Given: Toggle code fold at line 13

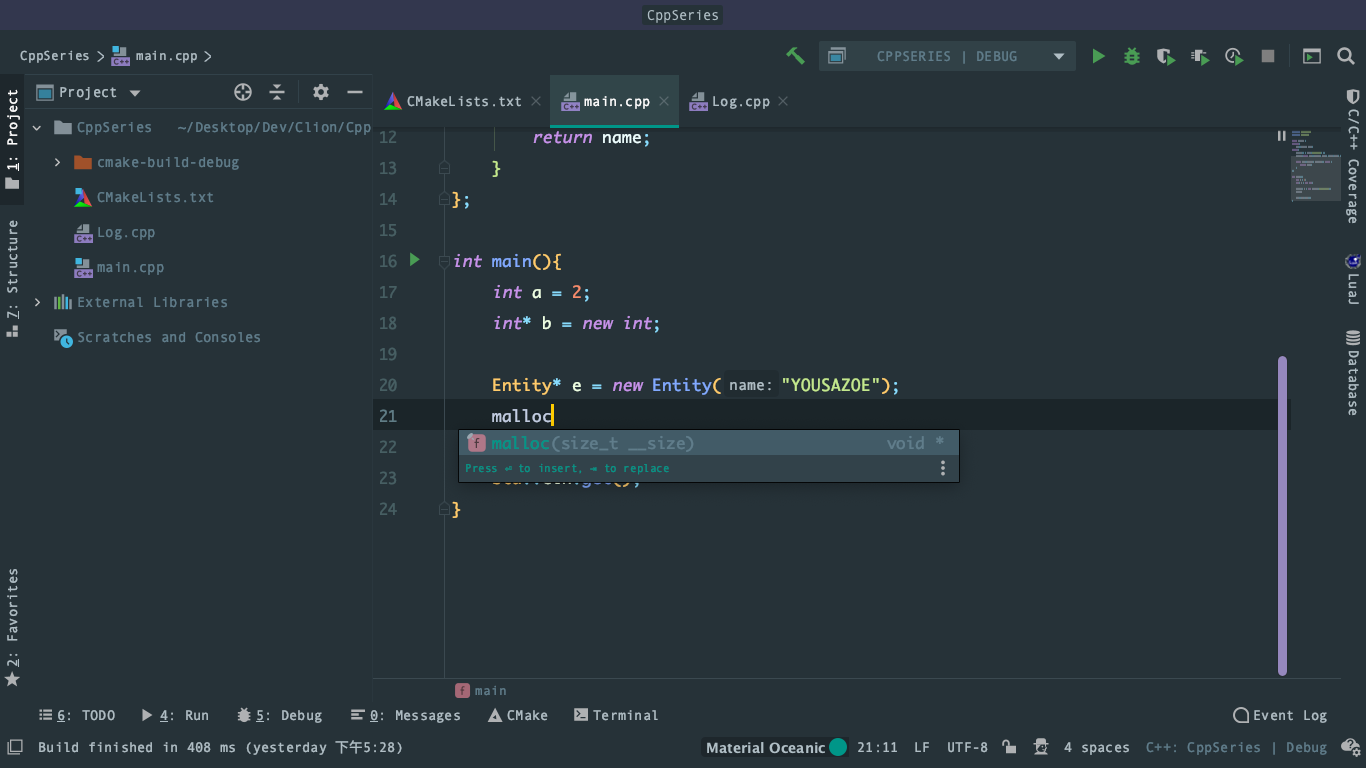Looking at the screenshot, I should (x=445, y=168).
